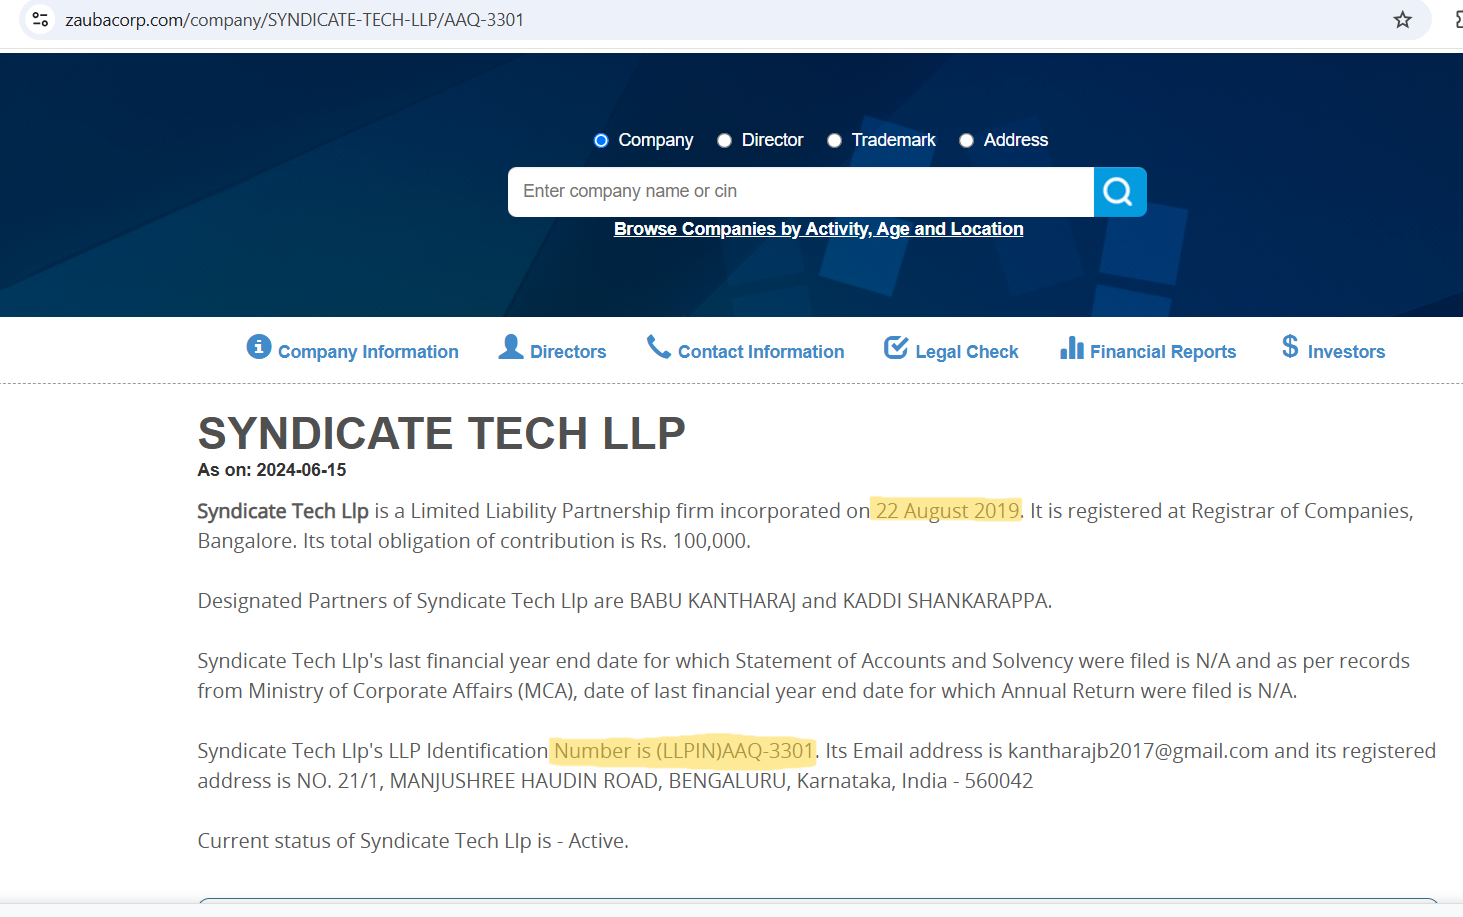Click the 'MANJUSHREE HAUDIN ROAD' address text

click(x=524, y=781)
